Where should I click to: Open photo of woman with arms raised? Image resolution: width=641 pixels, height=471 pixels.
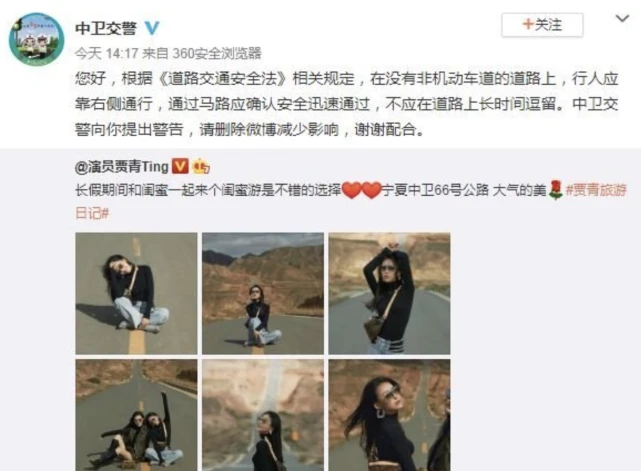tap(389, 293)
